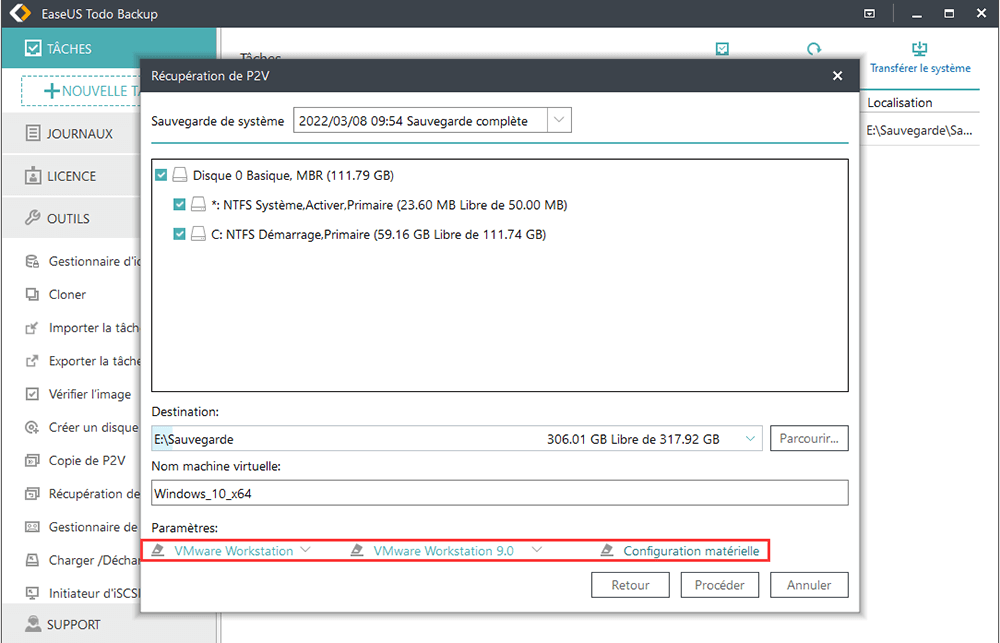Viewport: 1000px width, 643px height.
Task: Click the LICENCE badge icon
Action: (x=33, y=176)
